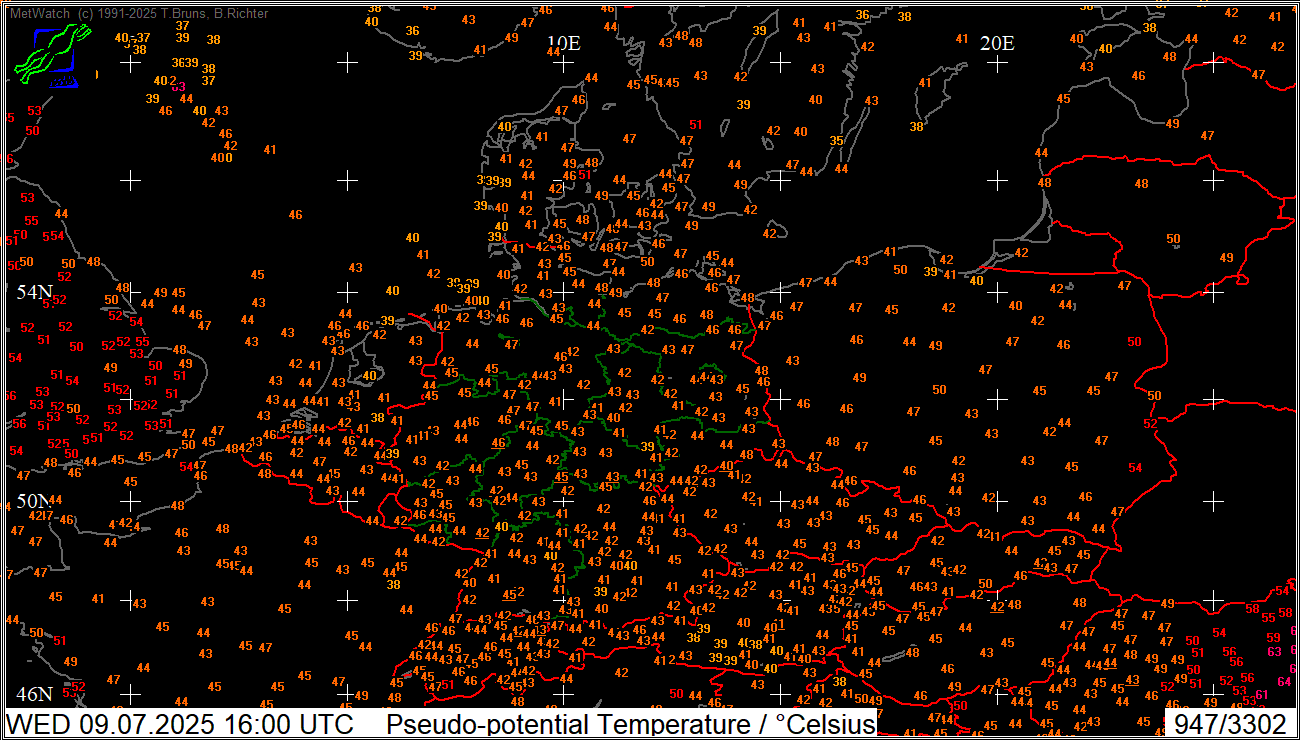Click the 10E longitude label

pyautogui.click(x=563, y=43)
